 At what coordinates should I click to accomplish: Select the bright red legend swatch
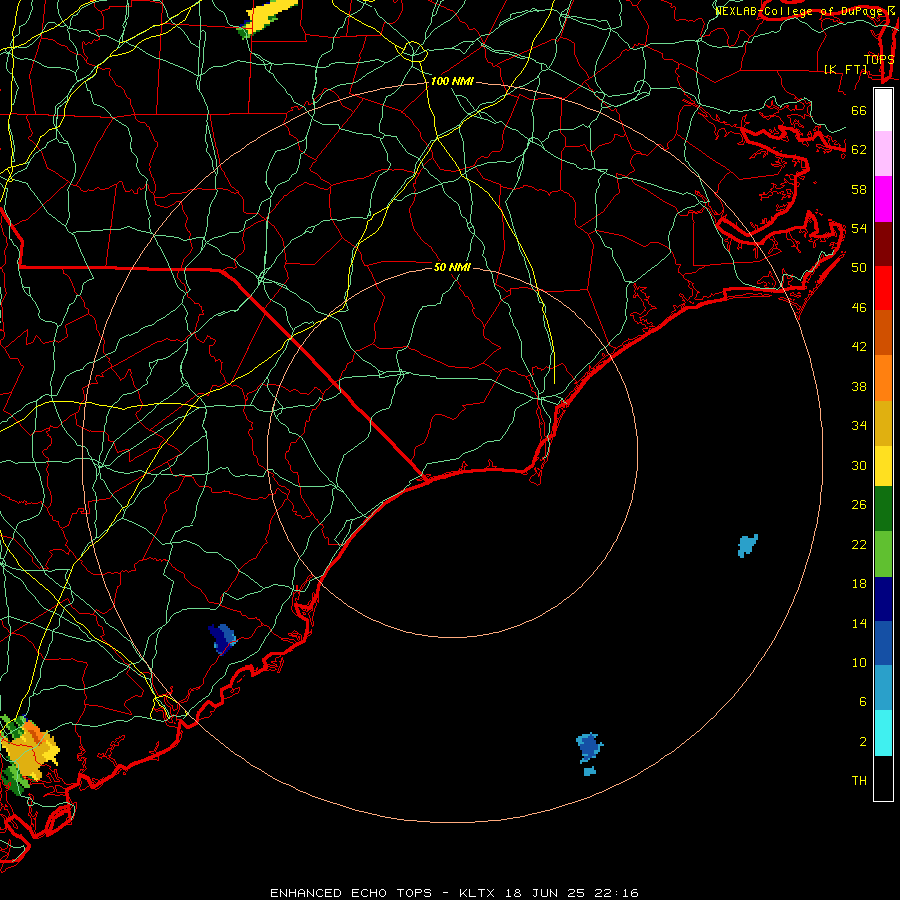(883, 288)
